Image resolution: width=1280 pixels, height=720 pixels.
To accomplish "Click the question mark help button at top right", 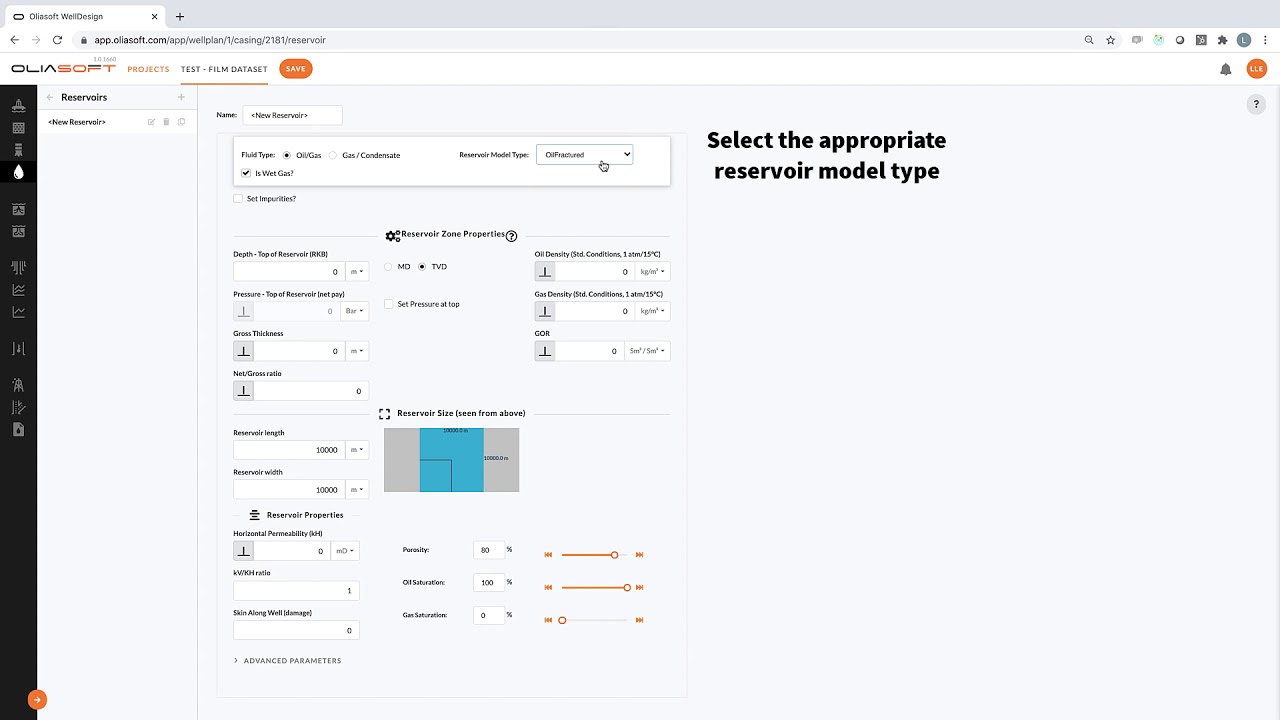I will pyautogui.click(x=1256, y=104).
